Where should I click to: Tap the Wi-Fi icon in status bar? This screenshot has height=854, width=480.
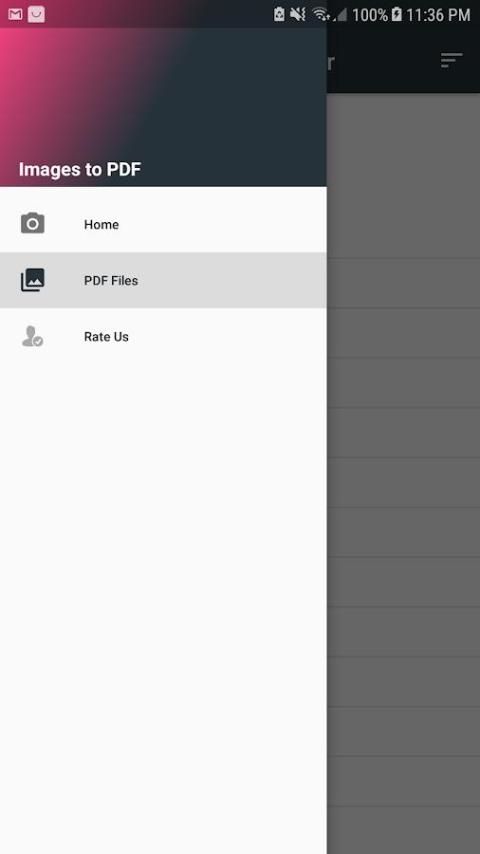point(321,15)
